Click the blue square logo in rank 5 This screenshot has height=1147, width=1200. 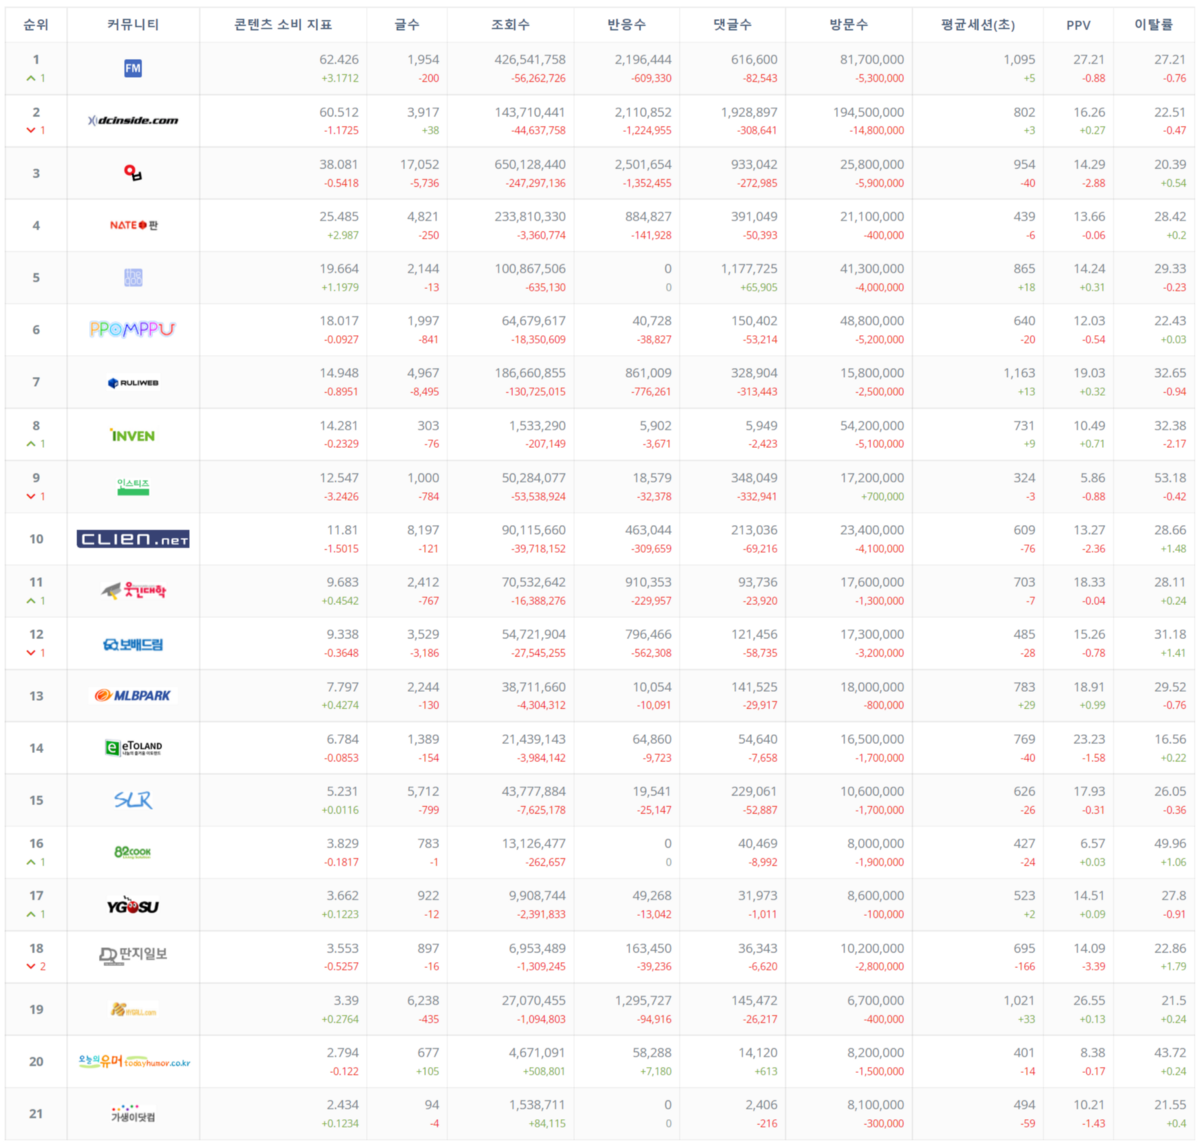pyautogui.click(x=133, y=277)
